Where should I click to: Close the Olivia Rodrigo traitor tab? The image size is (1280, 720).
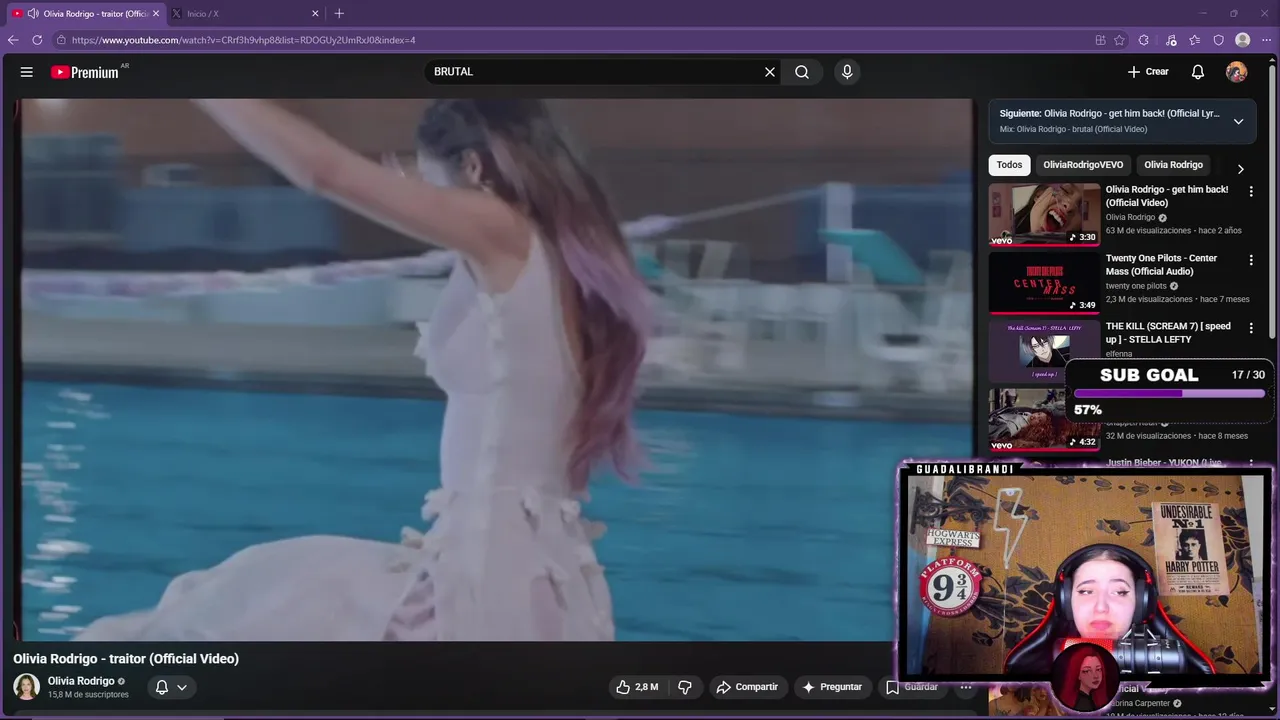[x=156, y=14]
